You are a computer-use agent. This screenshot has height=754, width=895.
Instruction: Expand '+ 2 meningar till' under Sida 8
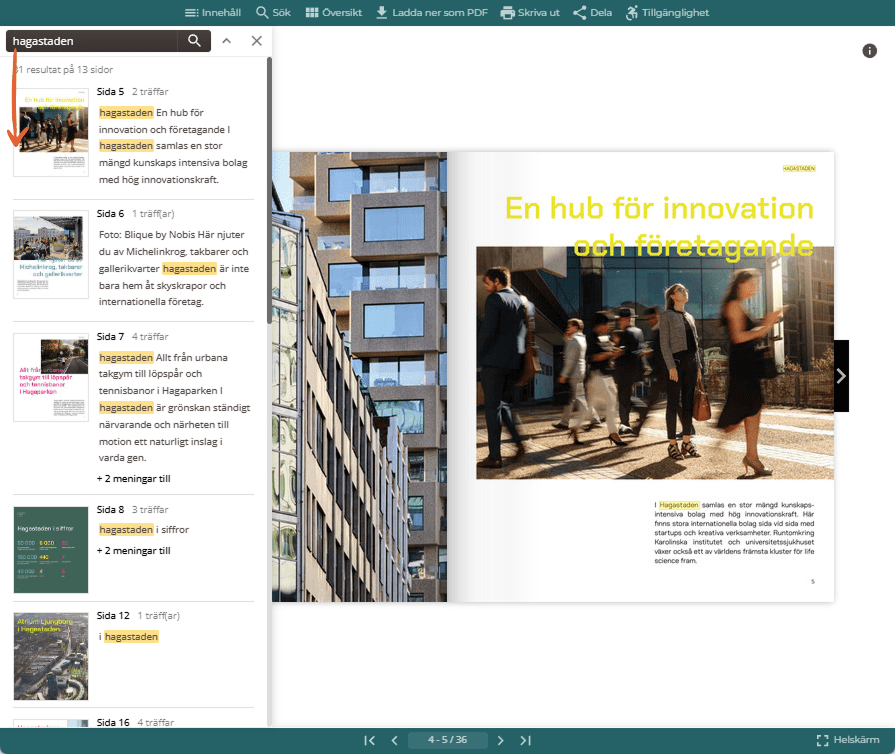coord(134,551)
